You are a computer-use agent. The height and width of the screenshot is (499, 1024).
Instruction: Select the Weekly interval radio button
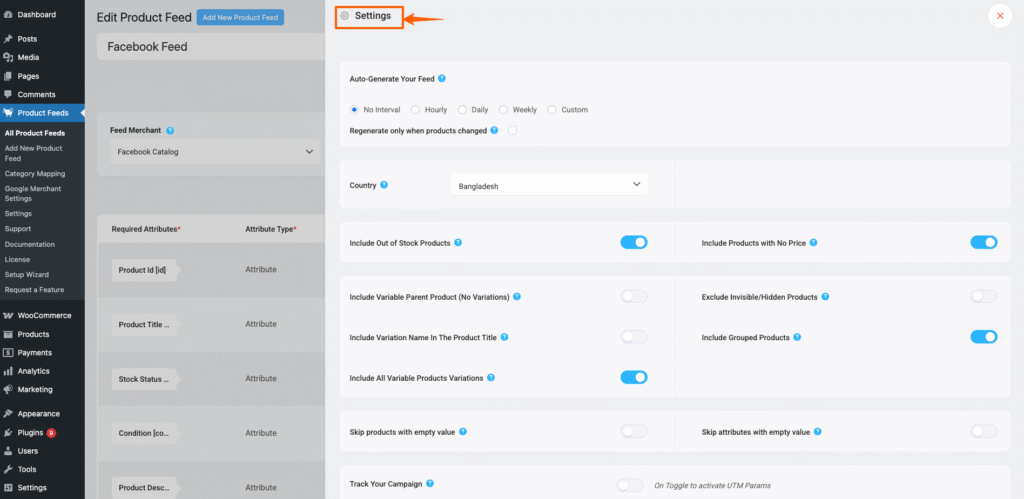(504, 110)
